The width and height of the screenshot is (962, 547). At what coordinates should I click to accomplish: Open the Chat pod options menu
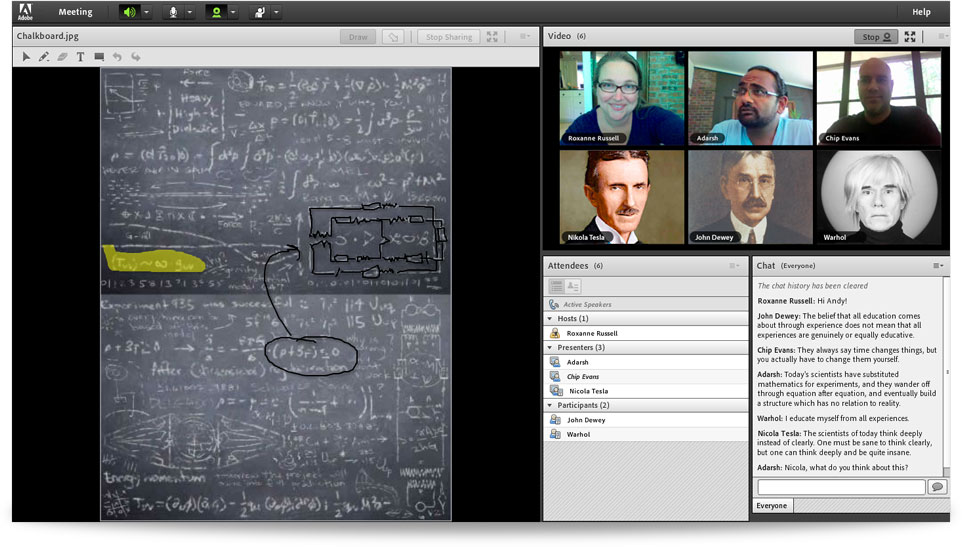(938, 266)
